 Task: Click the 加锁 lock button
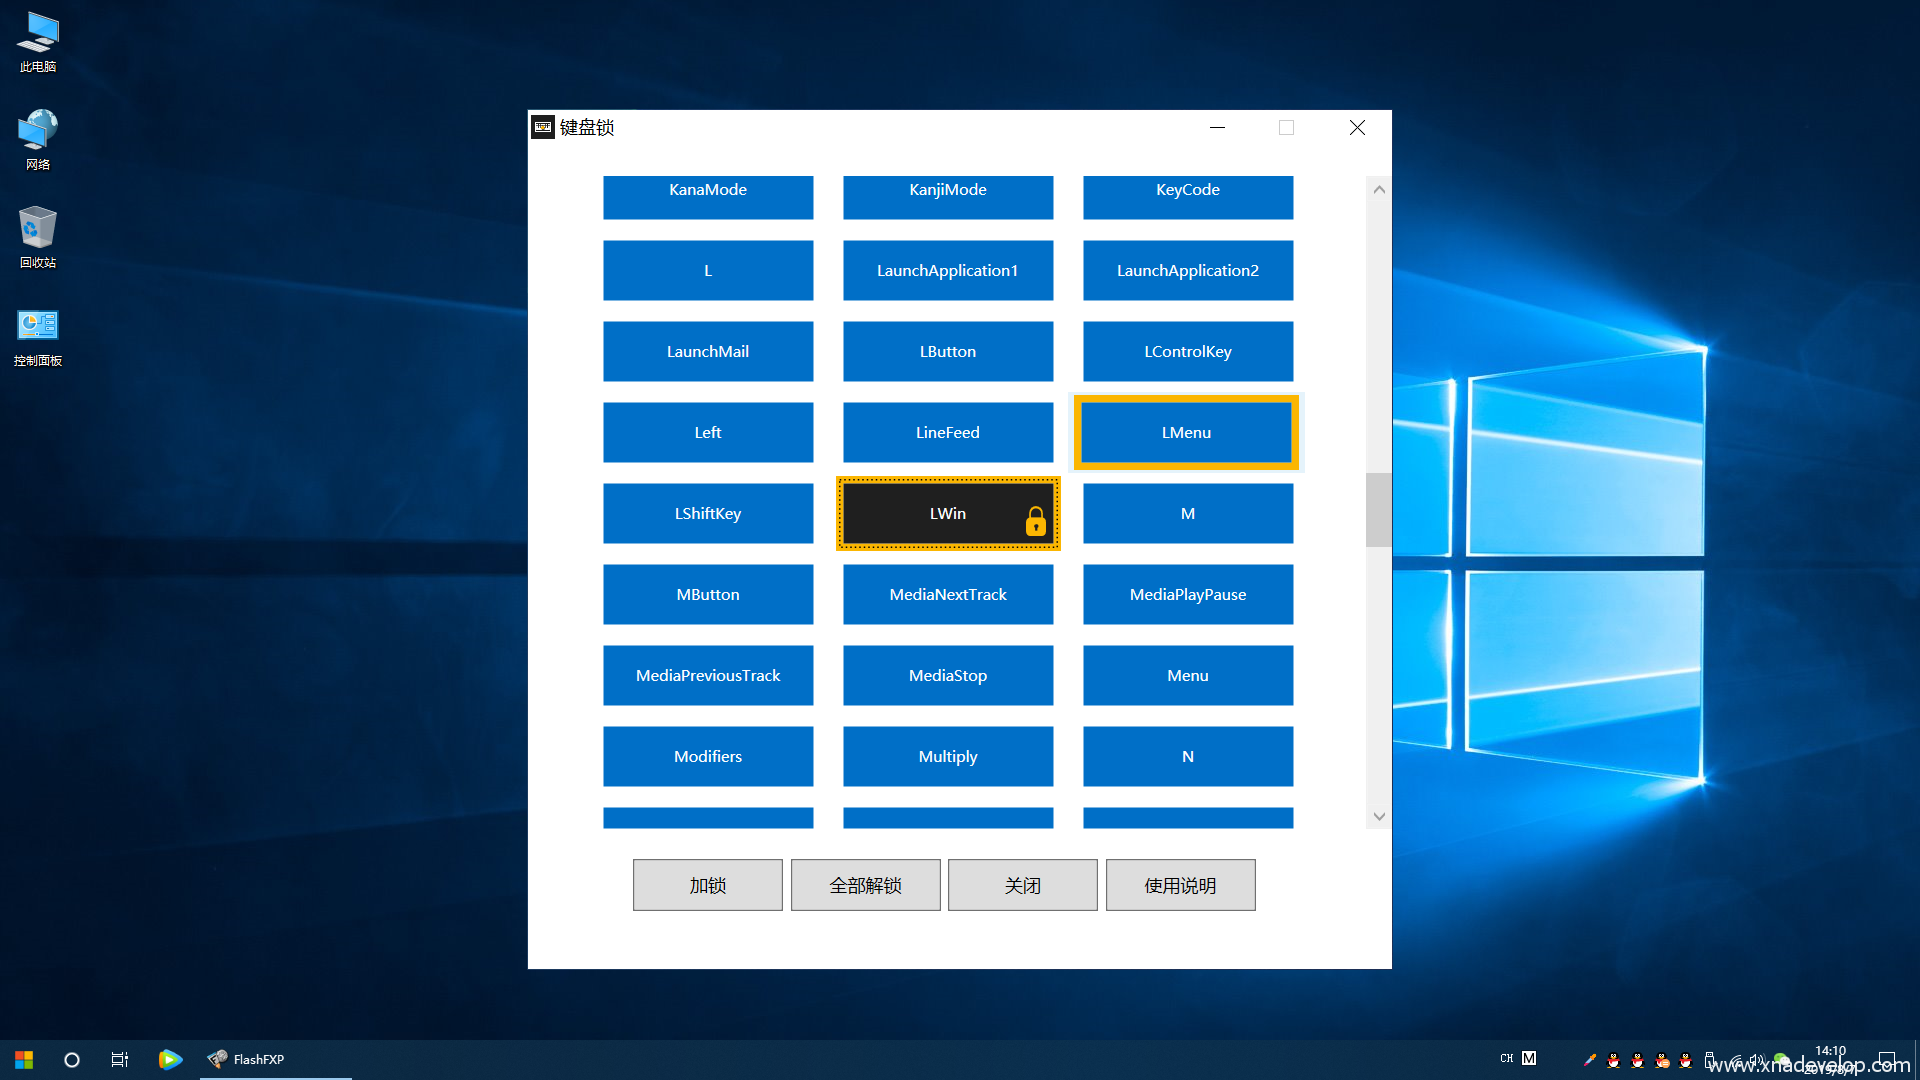(707, 885)
